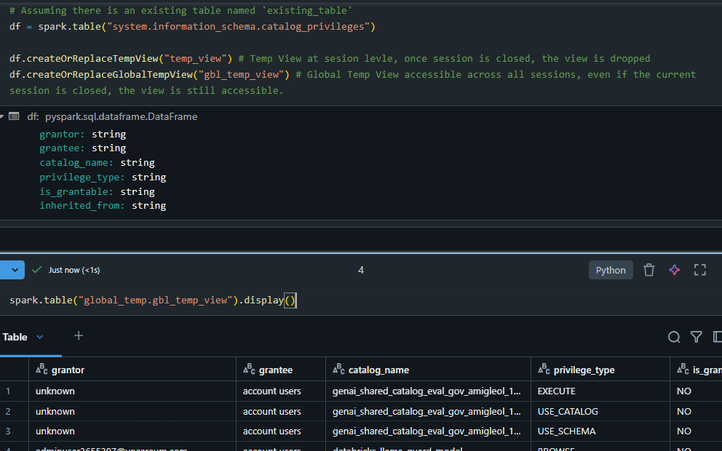Open the table filter funnel icon
722x451 pixels.
point(697,337)
